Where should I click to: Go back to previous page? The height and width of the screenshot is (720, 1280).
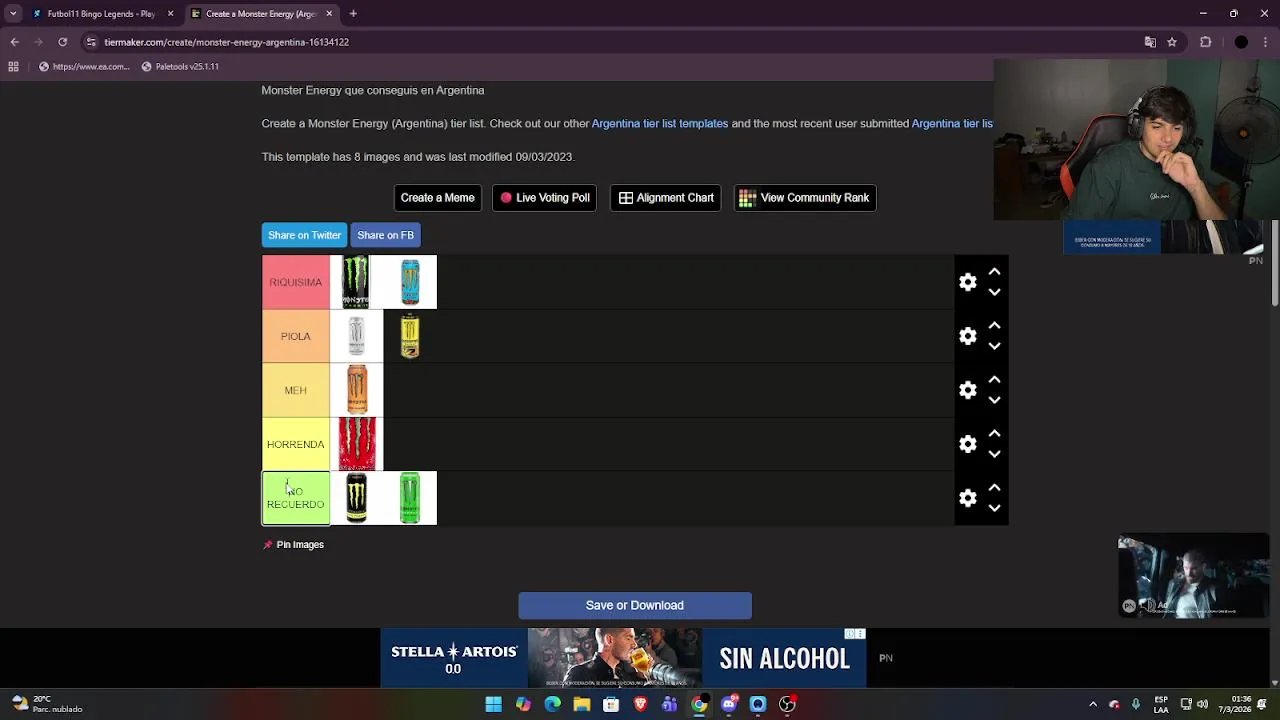click(x=14, y=42)
